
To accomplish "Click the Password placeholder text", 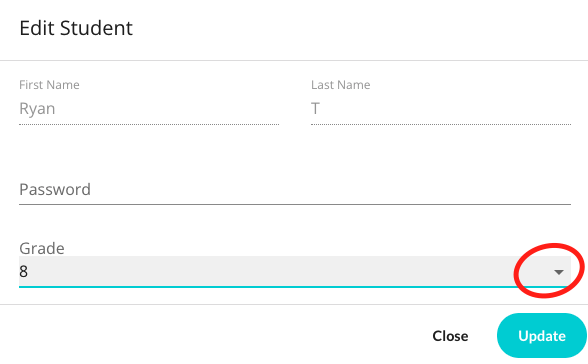I will 55,190.
